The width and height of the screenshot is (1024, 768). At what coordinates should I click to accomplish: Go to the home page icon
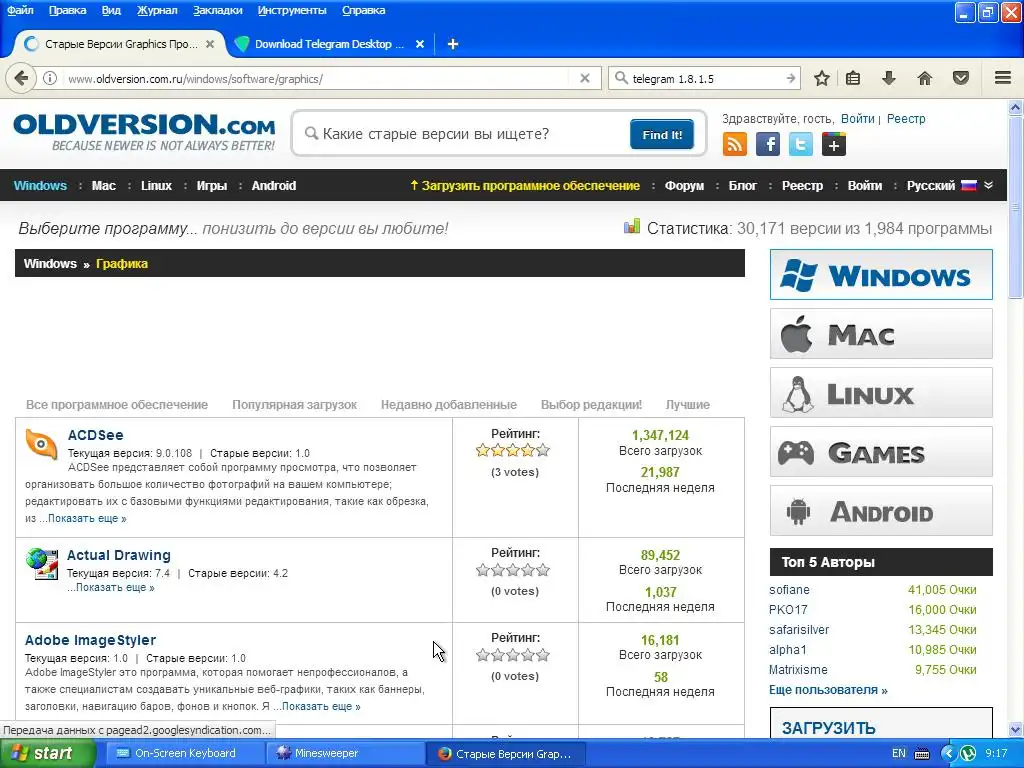click(x=924, y=78)
